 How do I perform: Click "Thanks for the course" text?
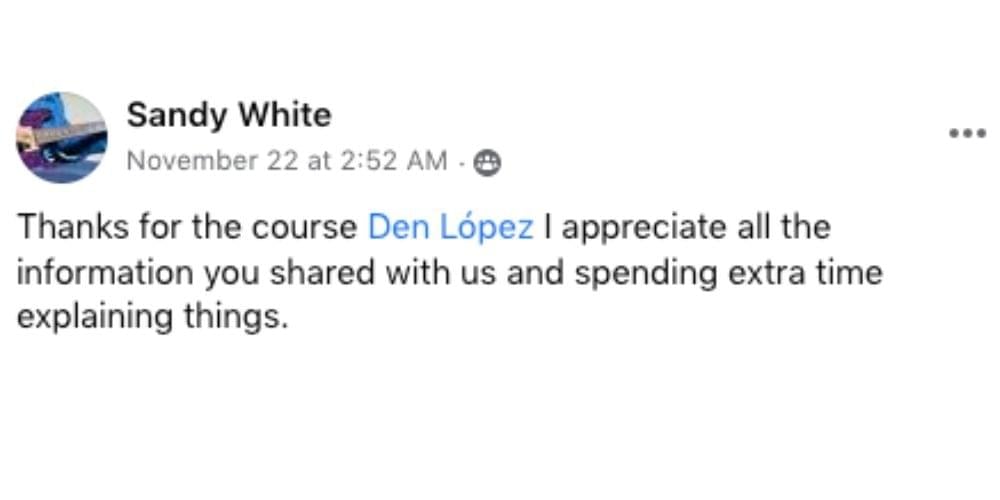(188, 227)
